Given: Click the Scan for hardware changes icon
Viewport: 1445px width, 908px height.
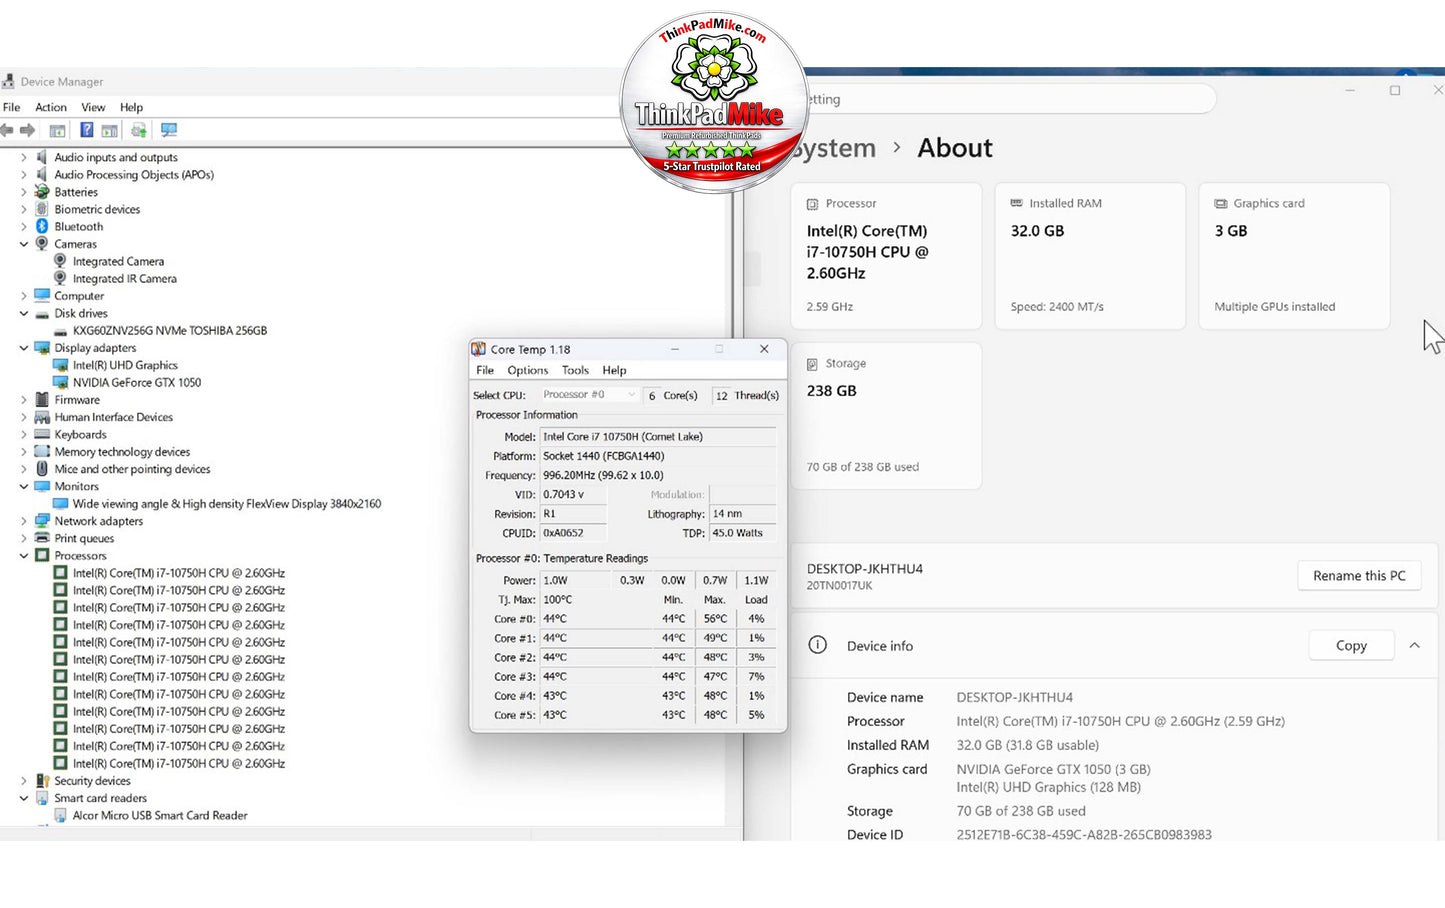Looking at the screenshot, I should [169, 130].
